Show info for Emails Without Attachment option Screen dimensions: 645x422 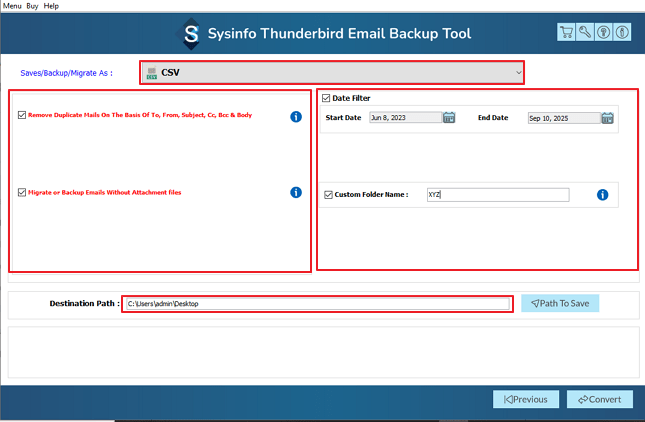pyautogui.click(x=296, y=192)
